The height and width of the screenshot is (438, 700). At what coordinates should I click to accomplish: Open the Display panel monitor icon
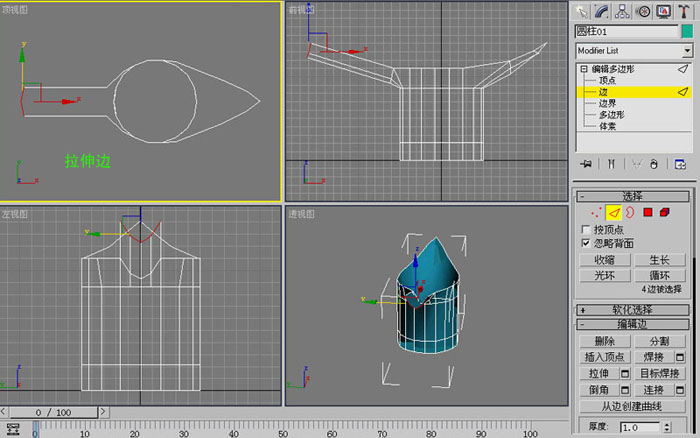coord(663,12)
